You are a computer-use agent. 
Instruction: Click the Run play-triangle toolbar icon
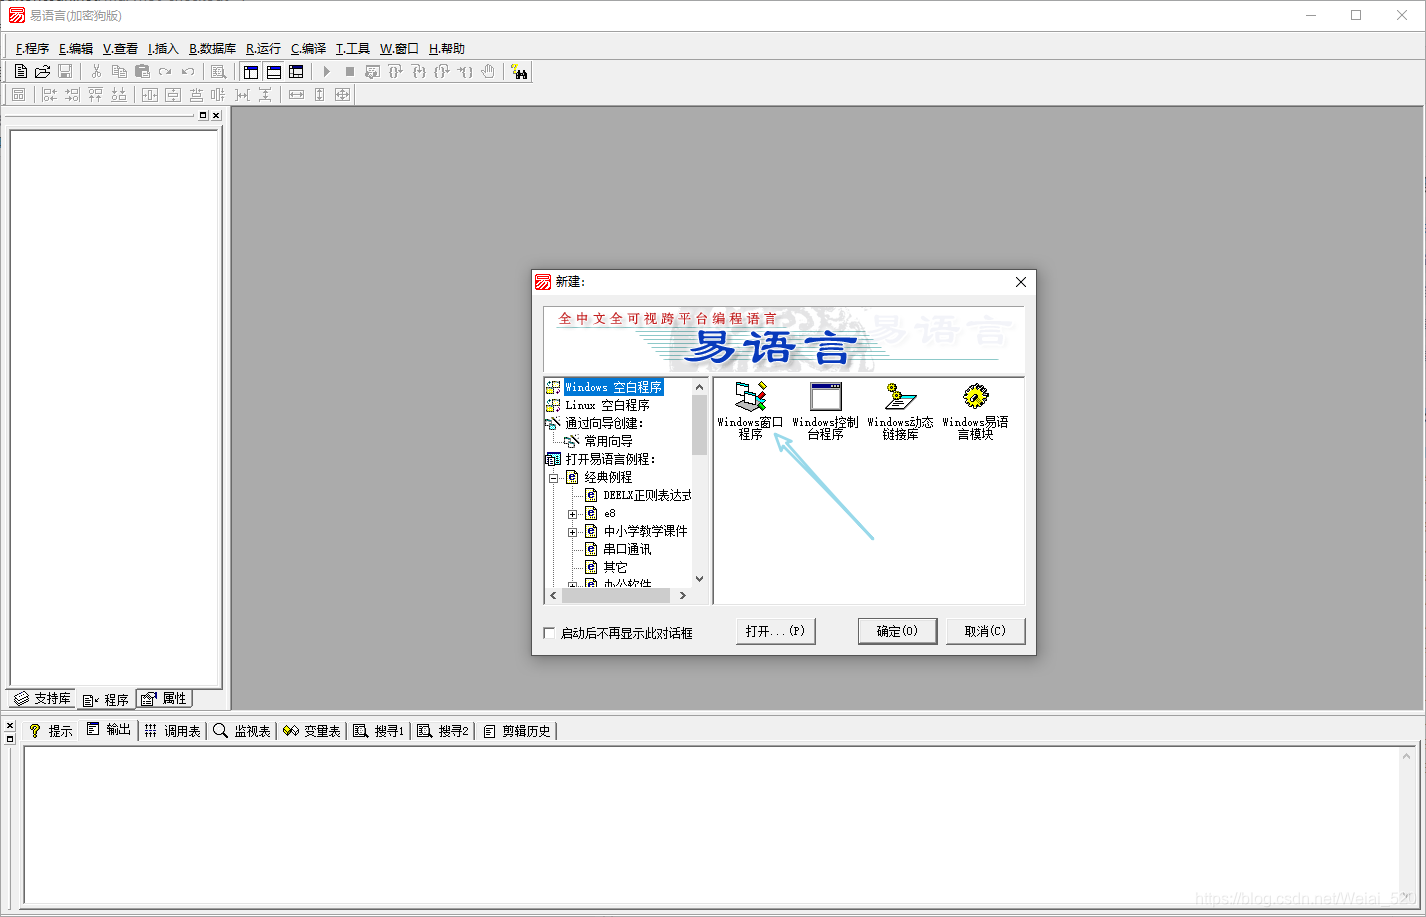pyautogui.click(x=326, y=71)
